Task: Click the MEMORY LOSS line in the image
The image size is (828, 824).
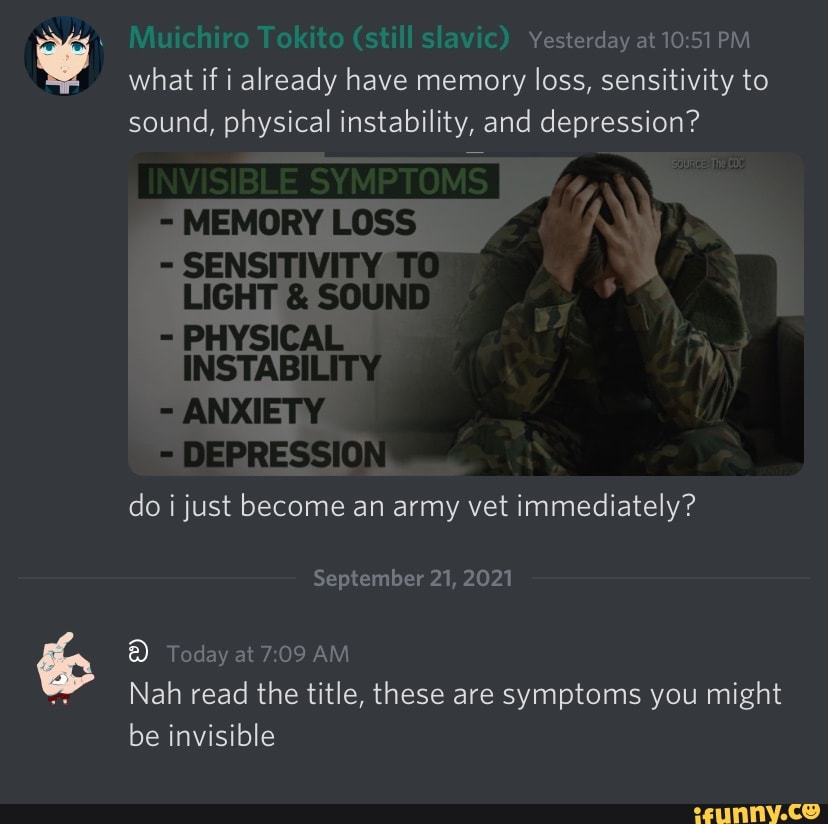Action: pyautogui.click(x=288, y=222)
